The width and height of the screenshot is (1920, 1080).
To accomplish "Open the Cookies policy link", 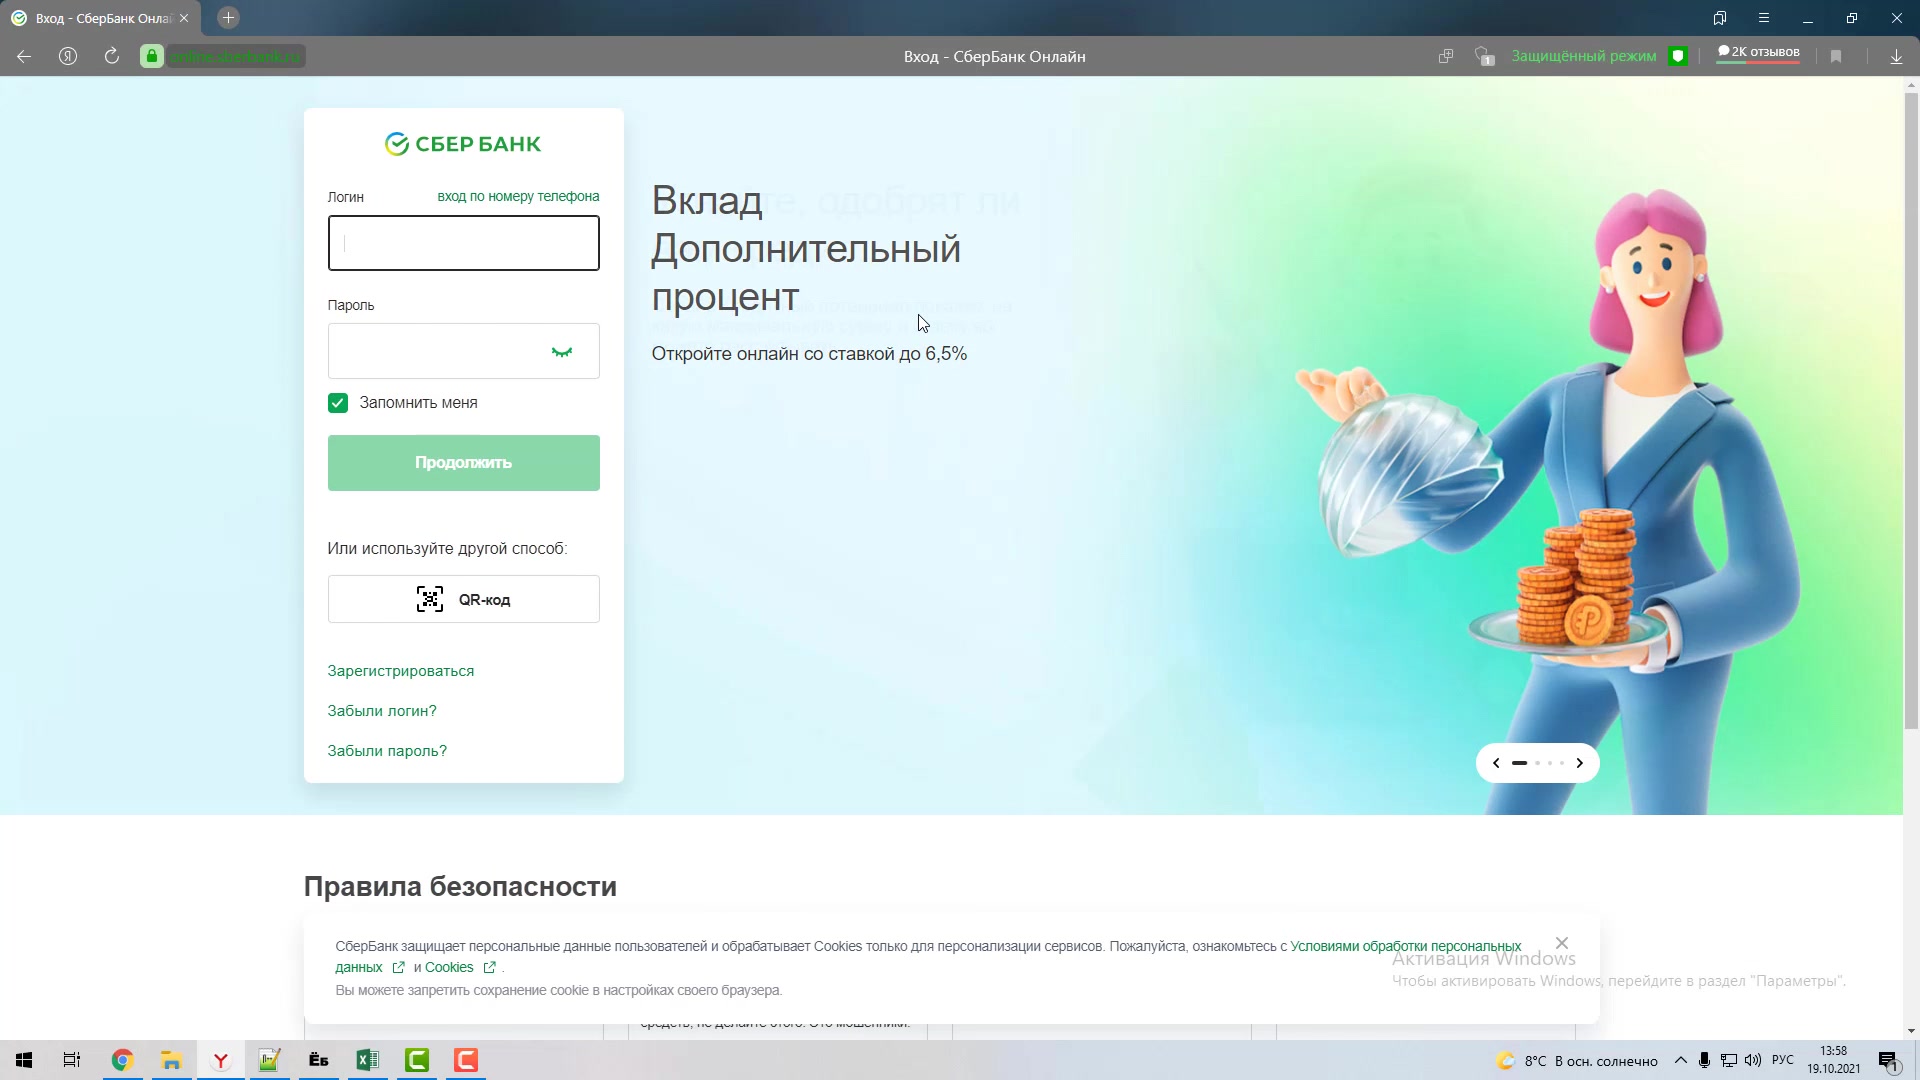I will click(x=449, y=967).
